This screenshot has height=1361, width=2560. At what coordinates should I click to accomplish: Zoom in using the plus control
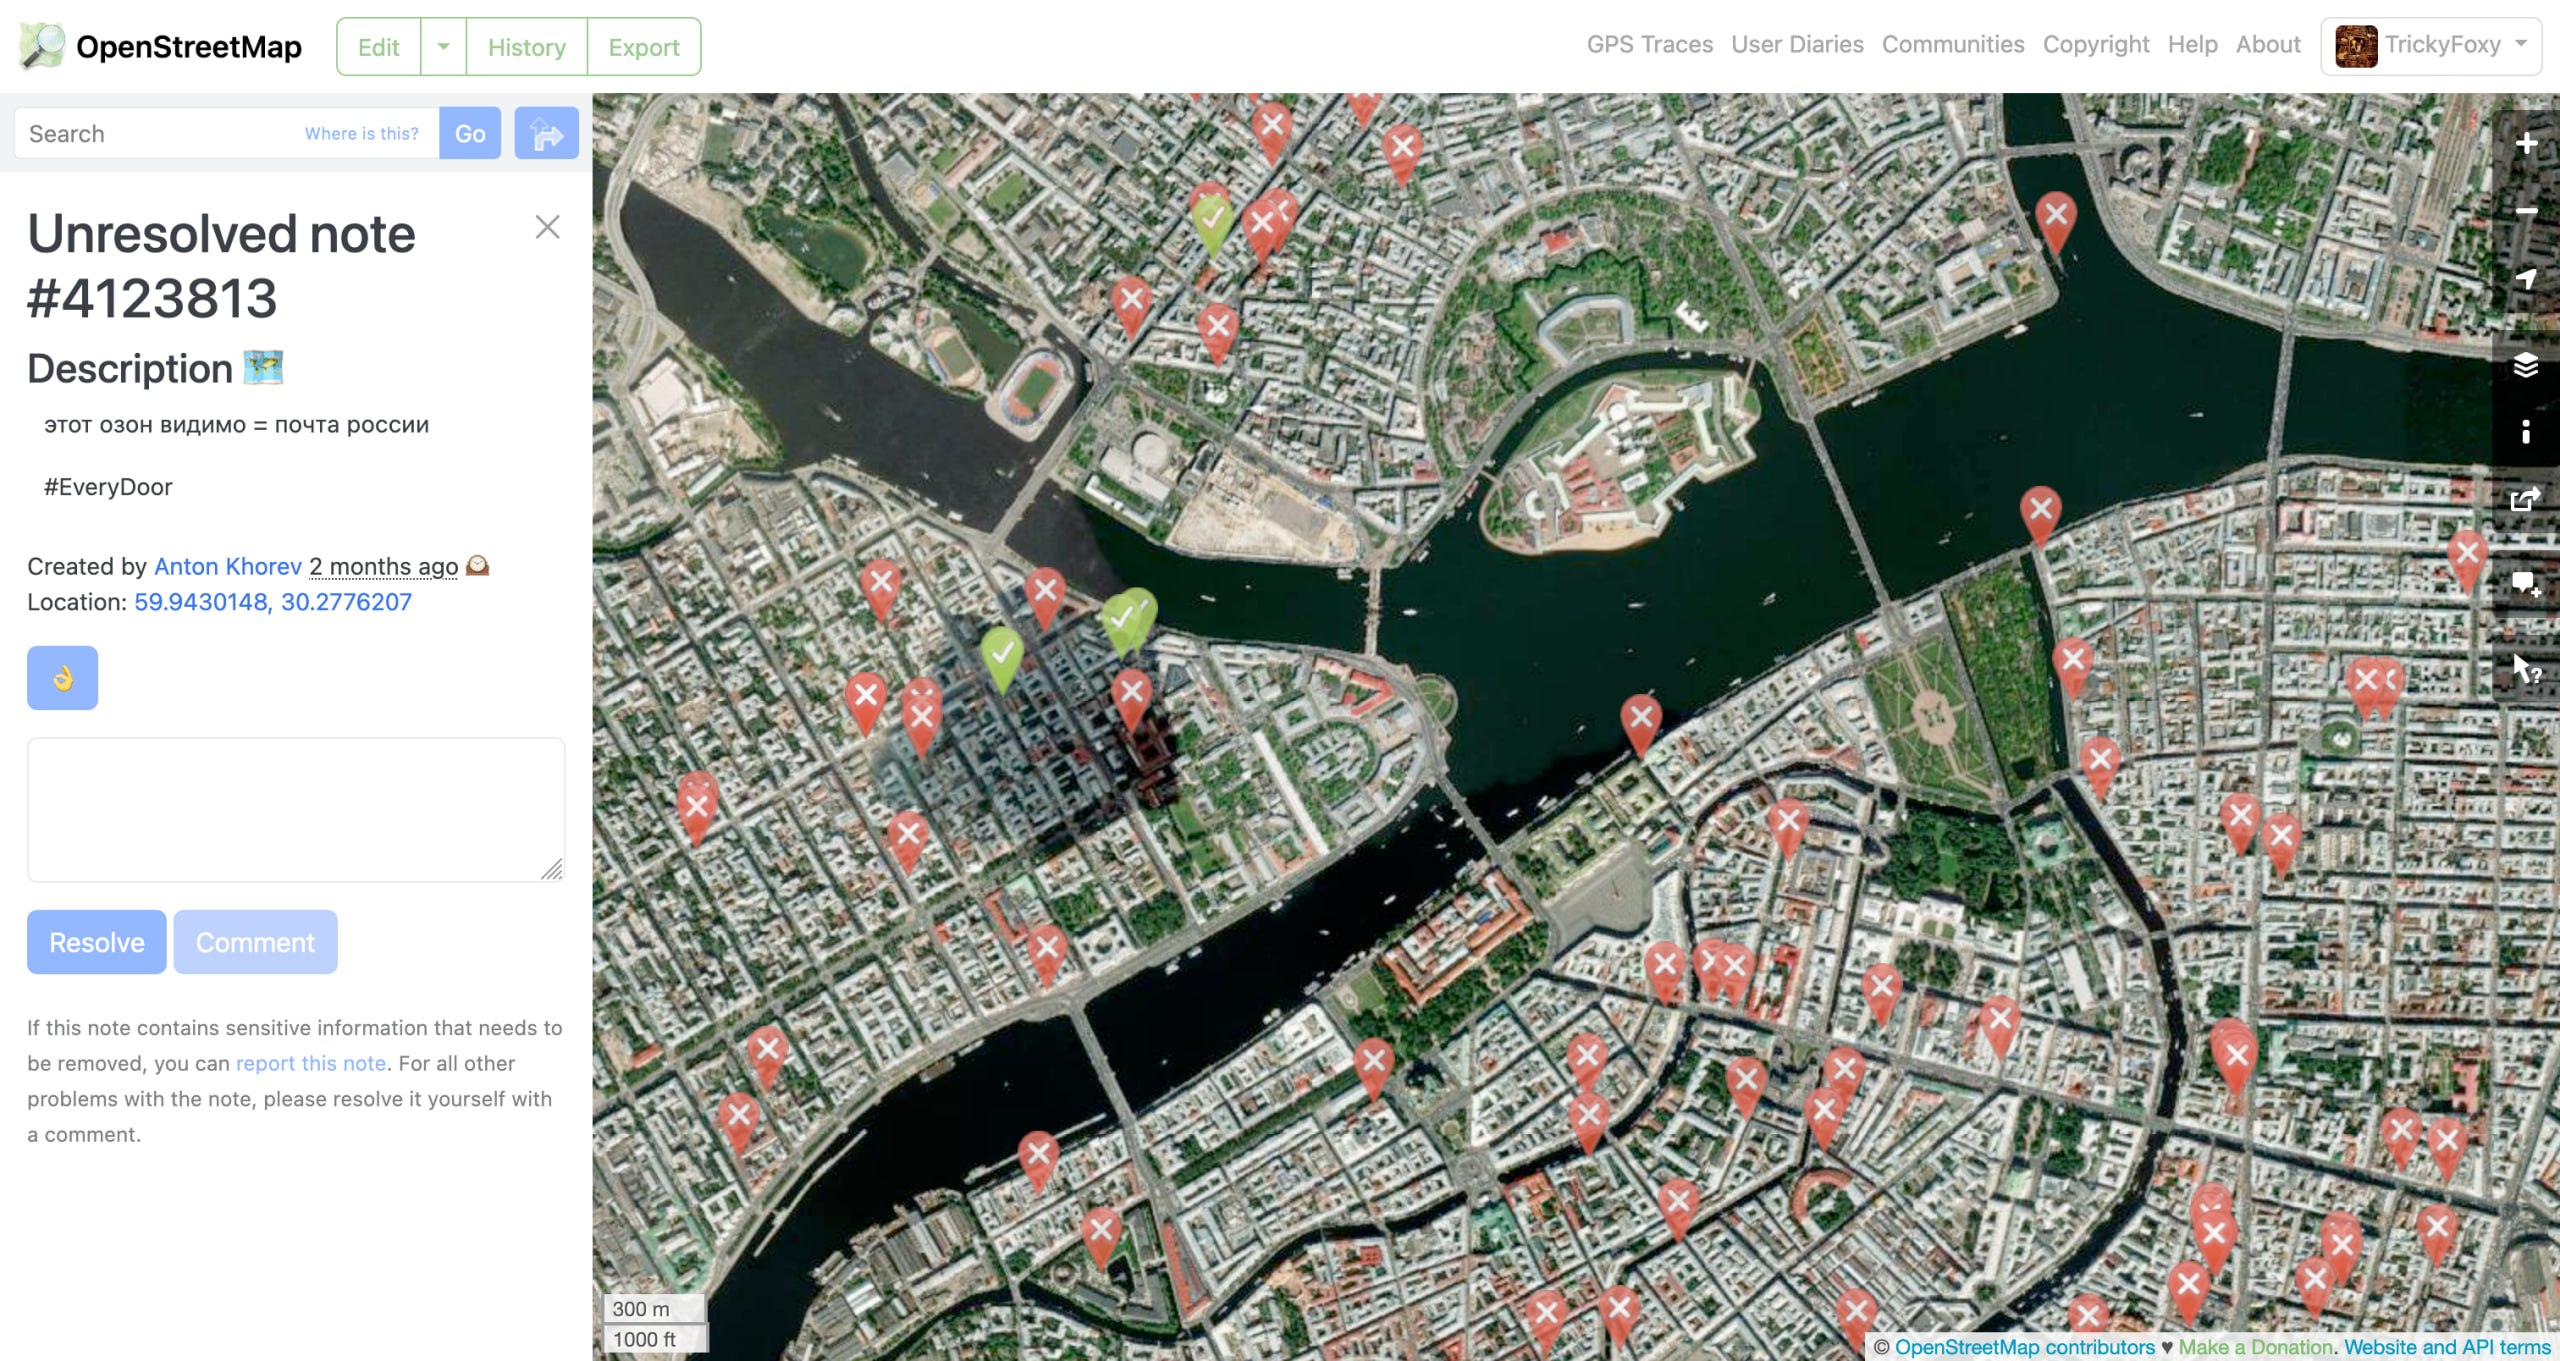[x=2526, y=144]
